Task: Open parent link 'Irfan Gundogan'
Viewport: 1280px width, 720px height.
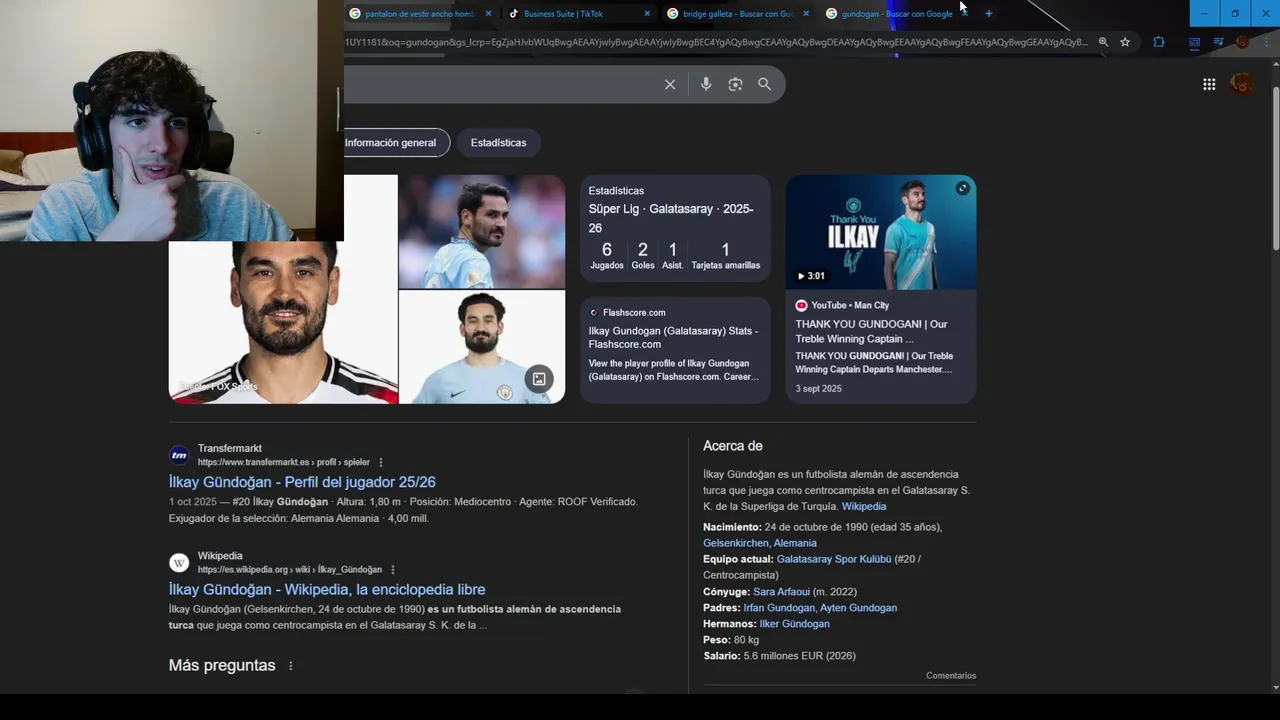Action: coord(779,608)
